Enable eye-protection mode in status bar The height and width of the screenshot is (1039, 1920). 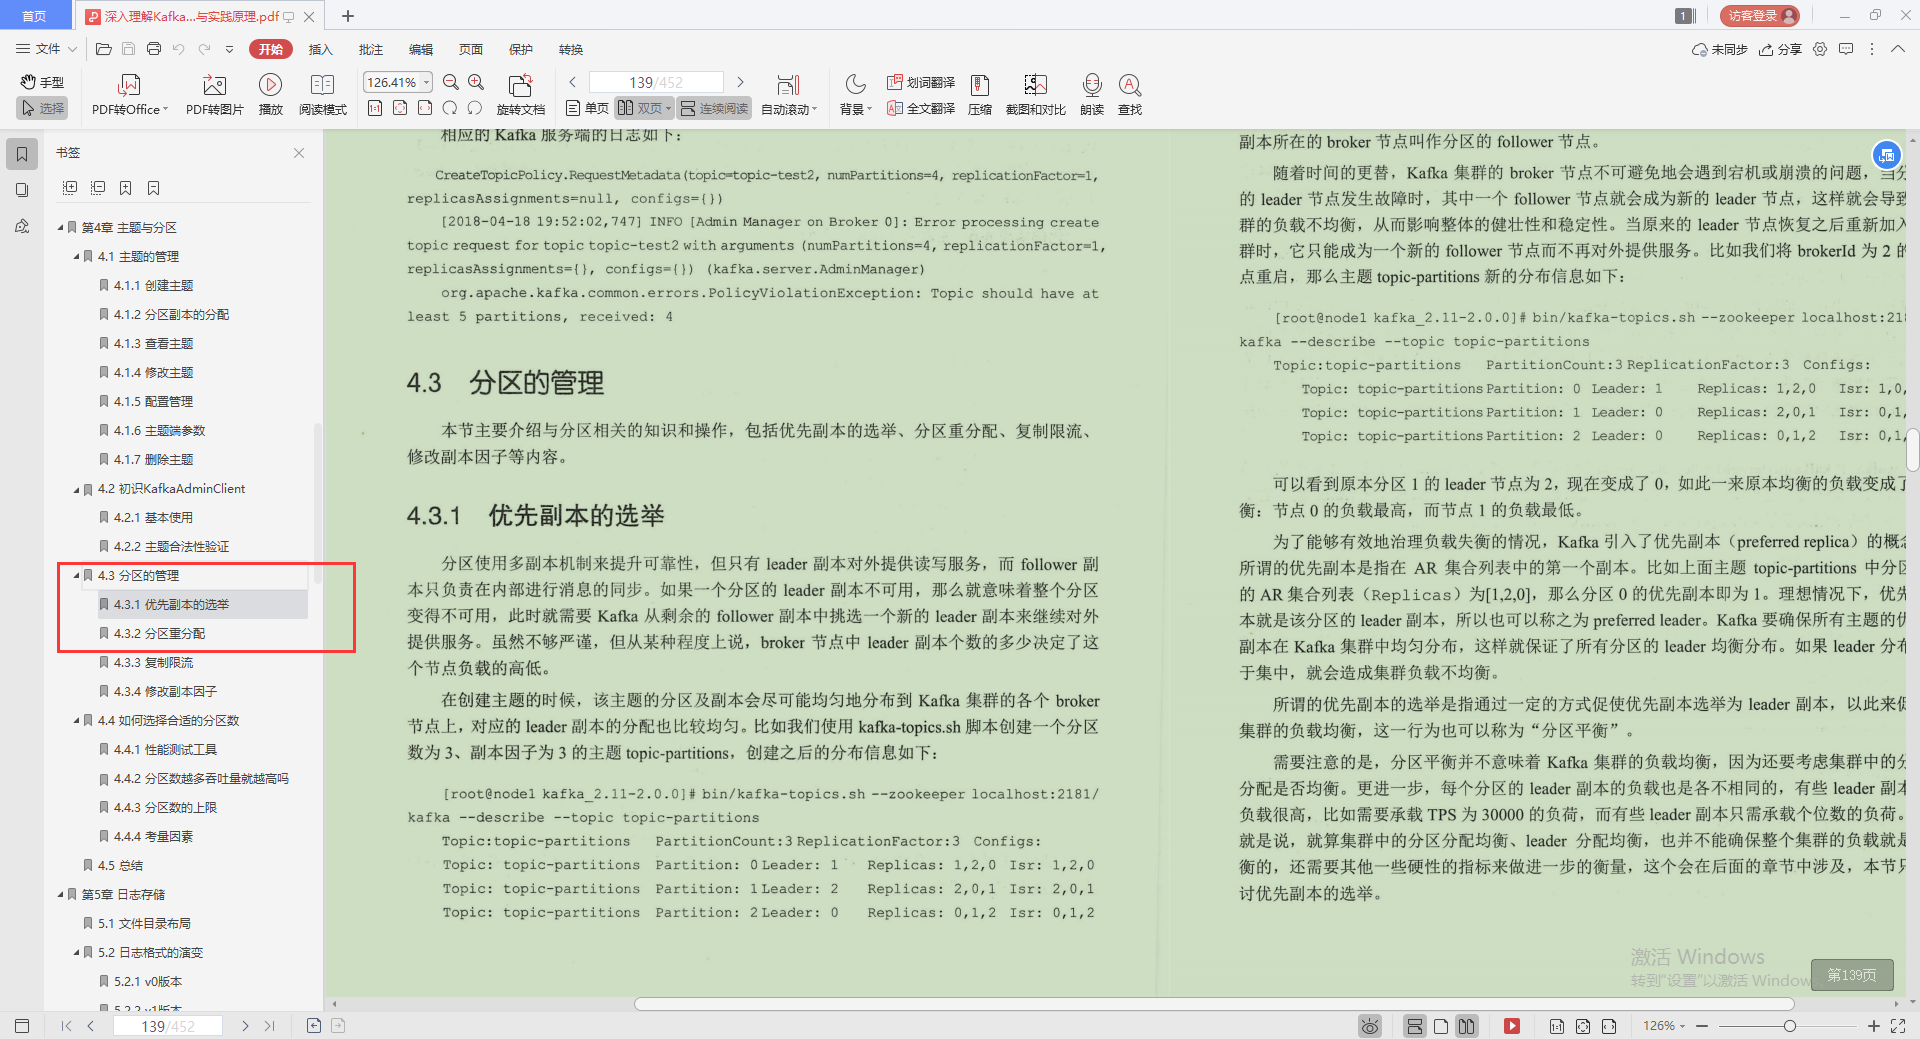1369,1026
